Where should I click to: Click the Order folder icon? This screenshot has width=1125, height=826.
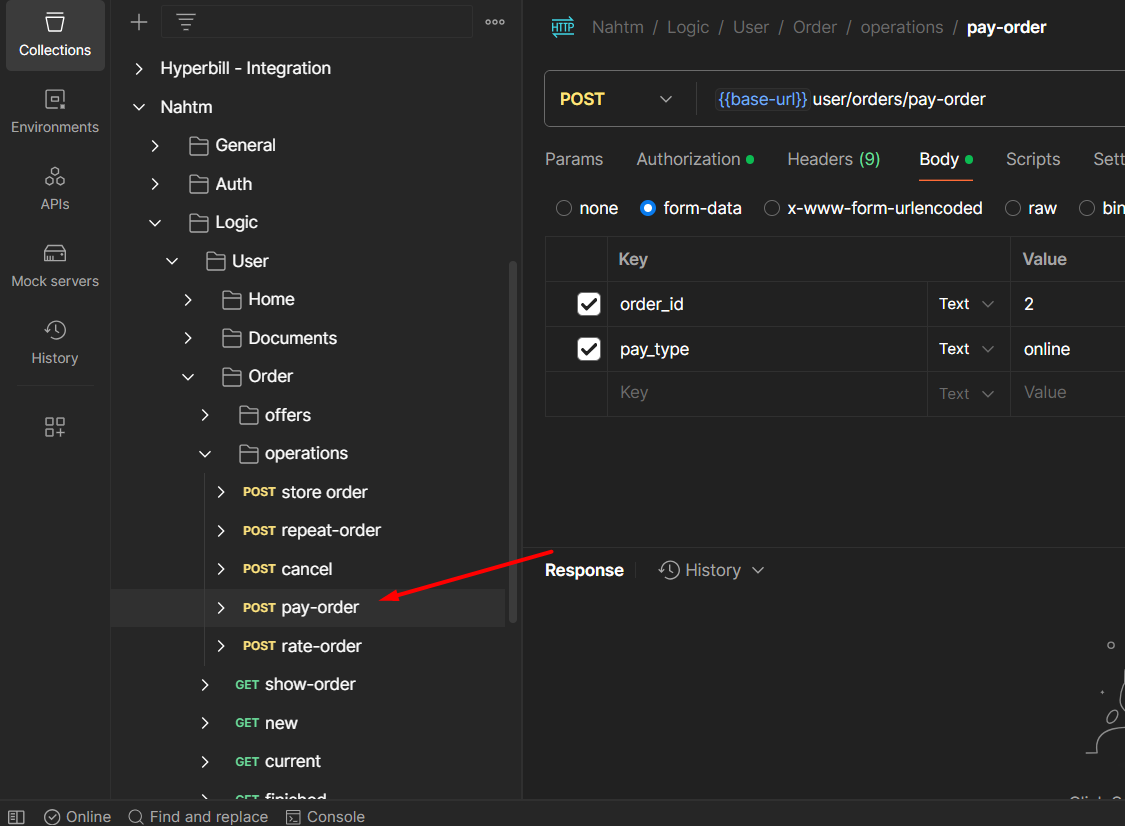[x=232, y=377]
